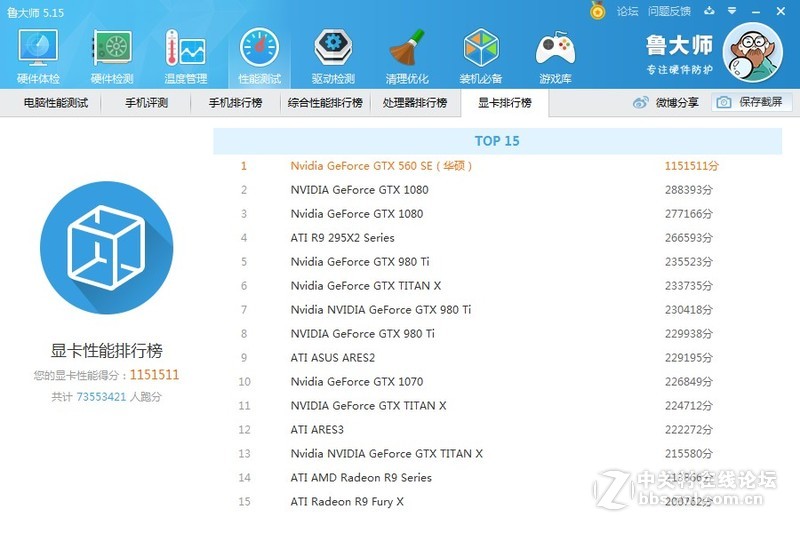Switch to the 处理器排行榜 tab
800x533 pixels.
pos(415,103)
